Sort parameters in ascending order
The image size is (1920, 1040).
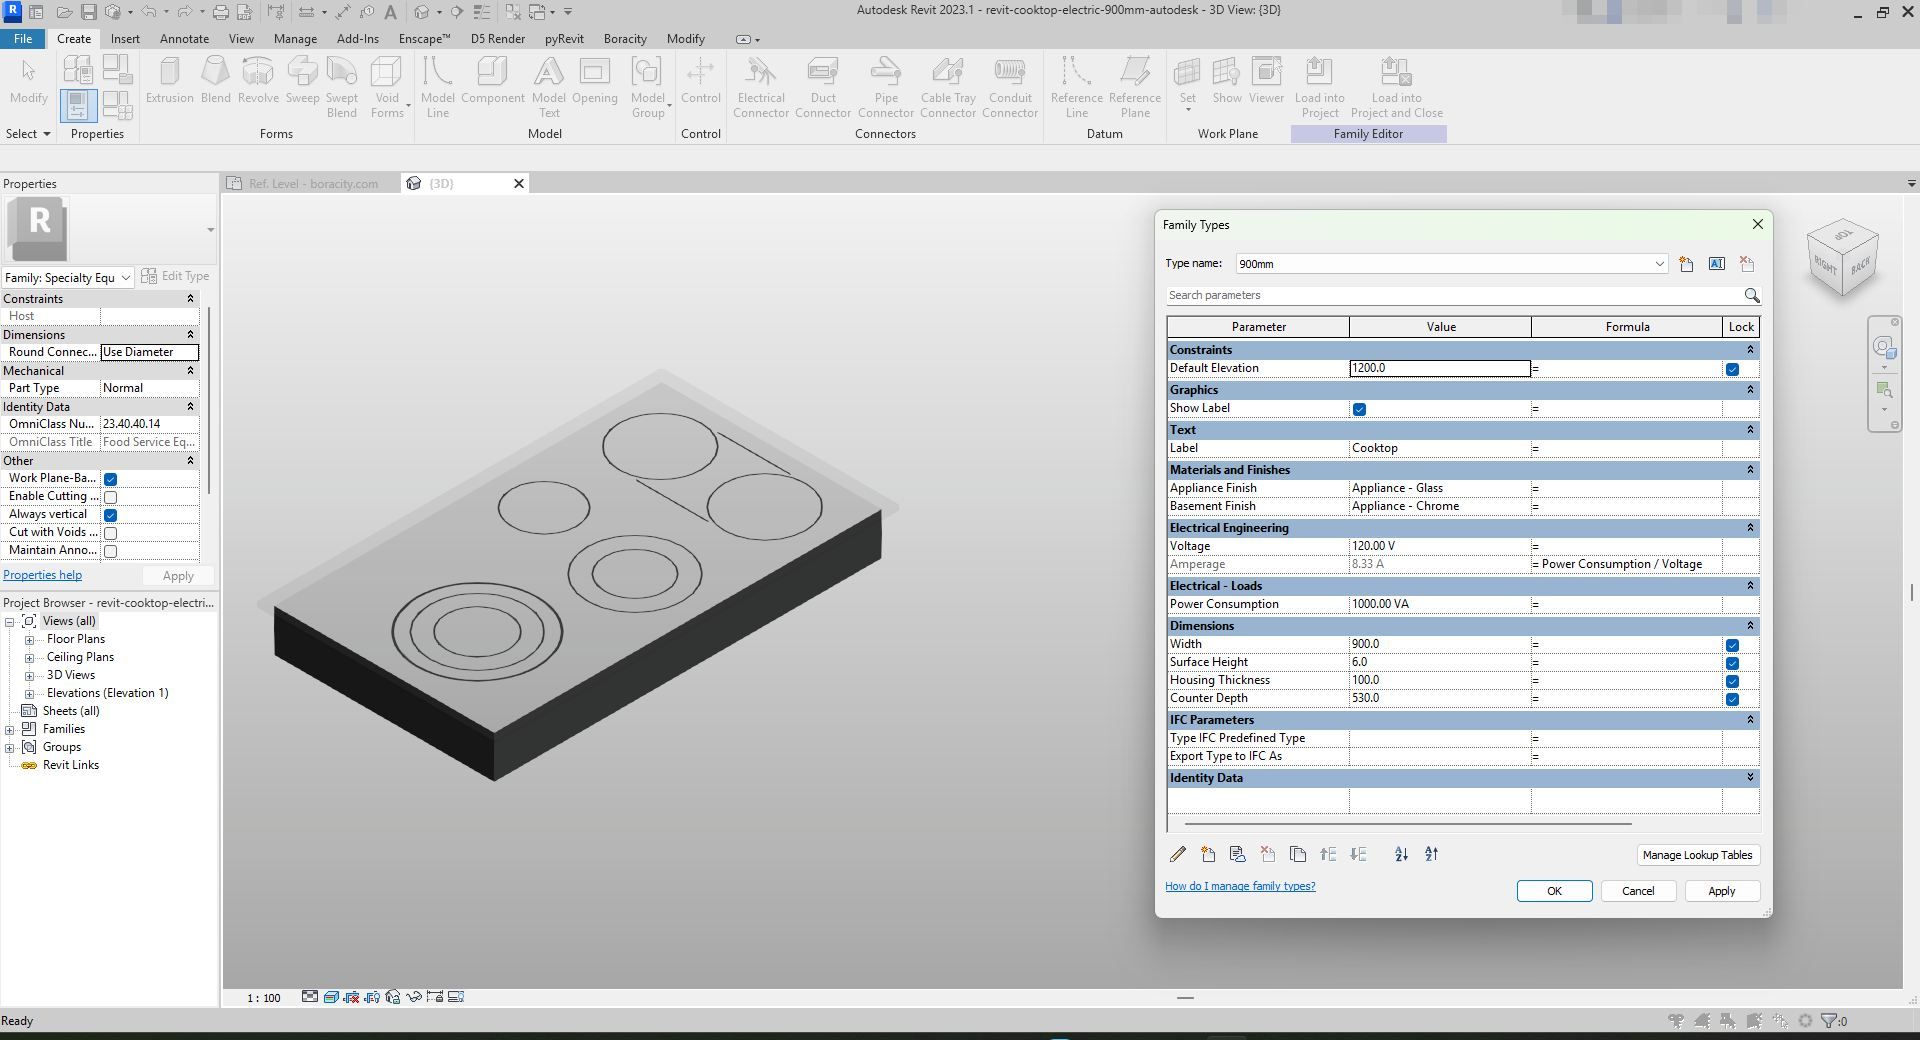pyautogui.click(x=1401, y=854)
